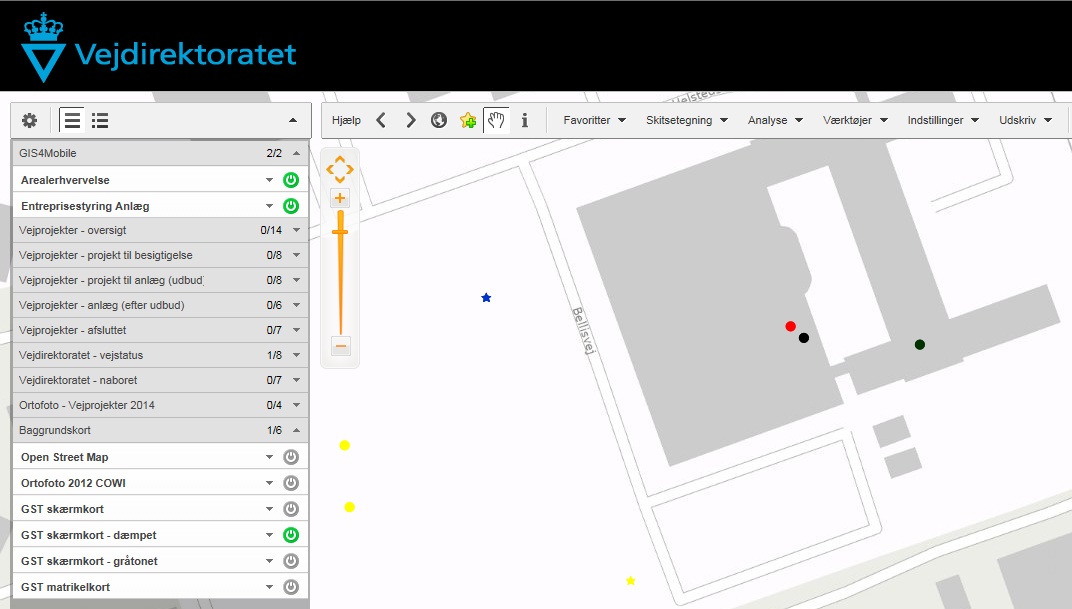Image resolution: width=1072 pixels, height=609 pixels.
Task: Select the Arealerhvervelse layer name
Action: point(65,180)
